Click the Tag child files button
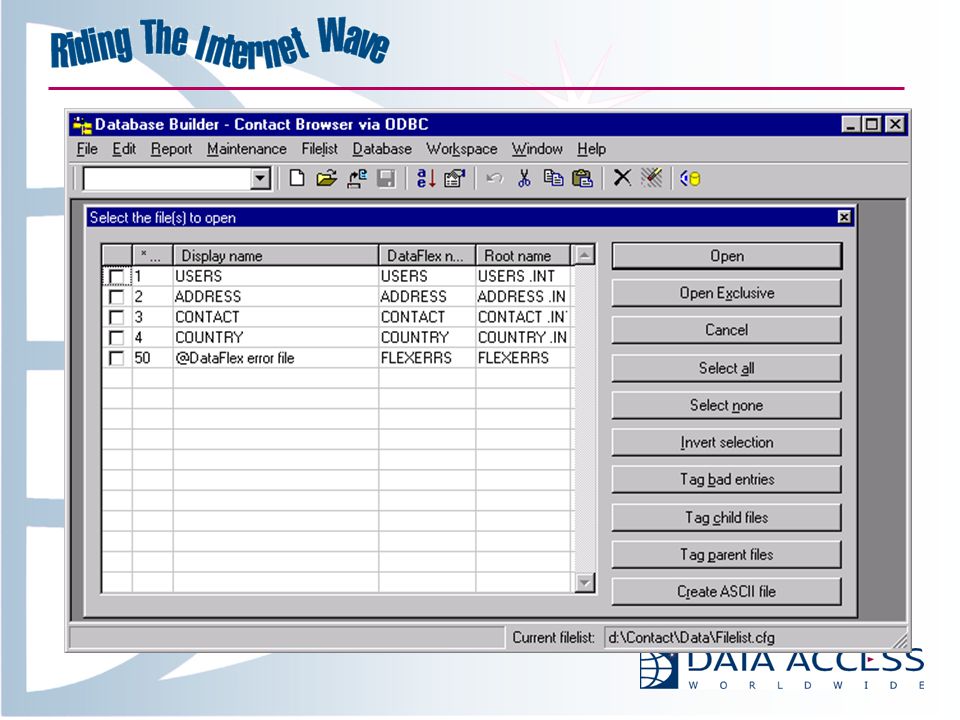The height and width of the screenshot is (720, 960). click(727, 518)
